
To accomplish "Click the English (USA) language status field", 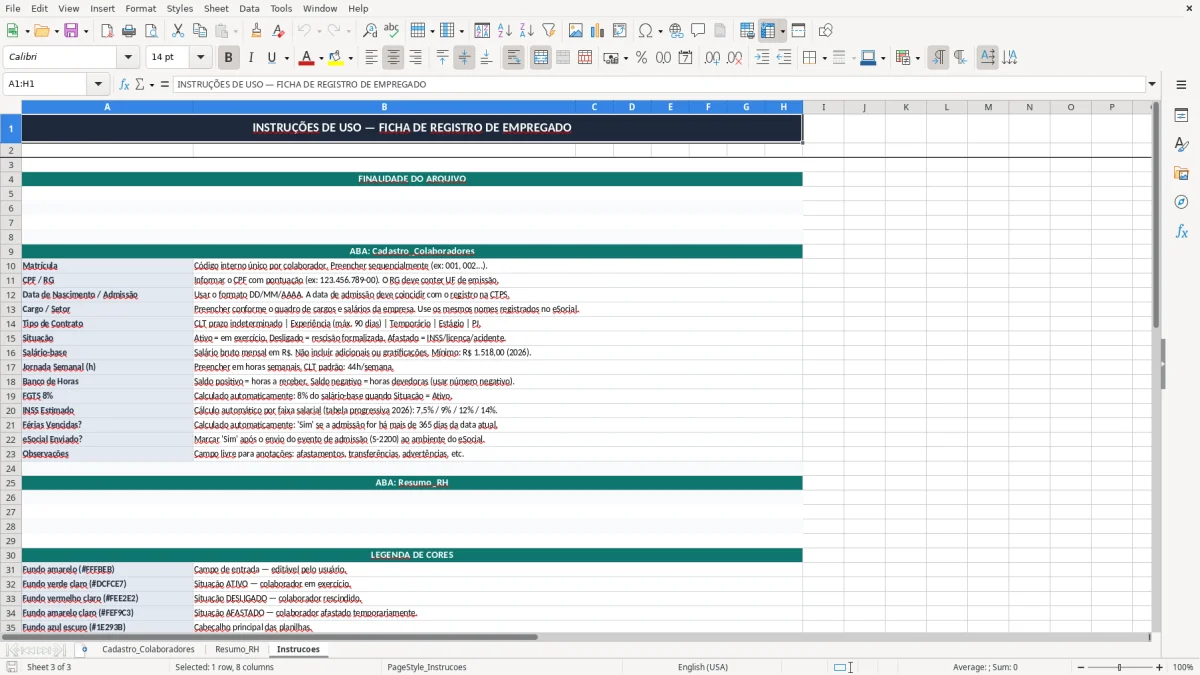I will [703, 667].
